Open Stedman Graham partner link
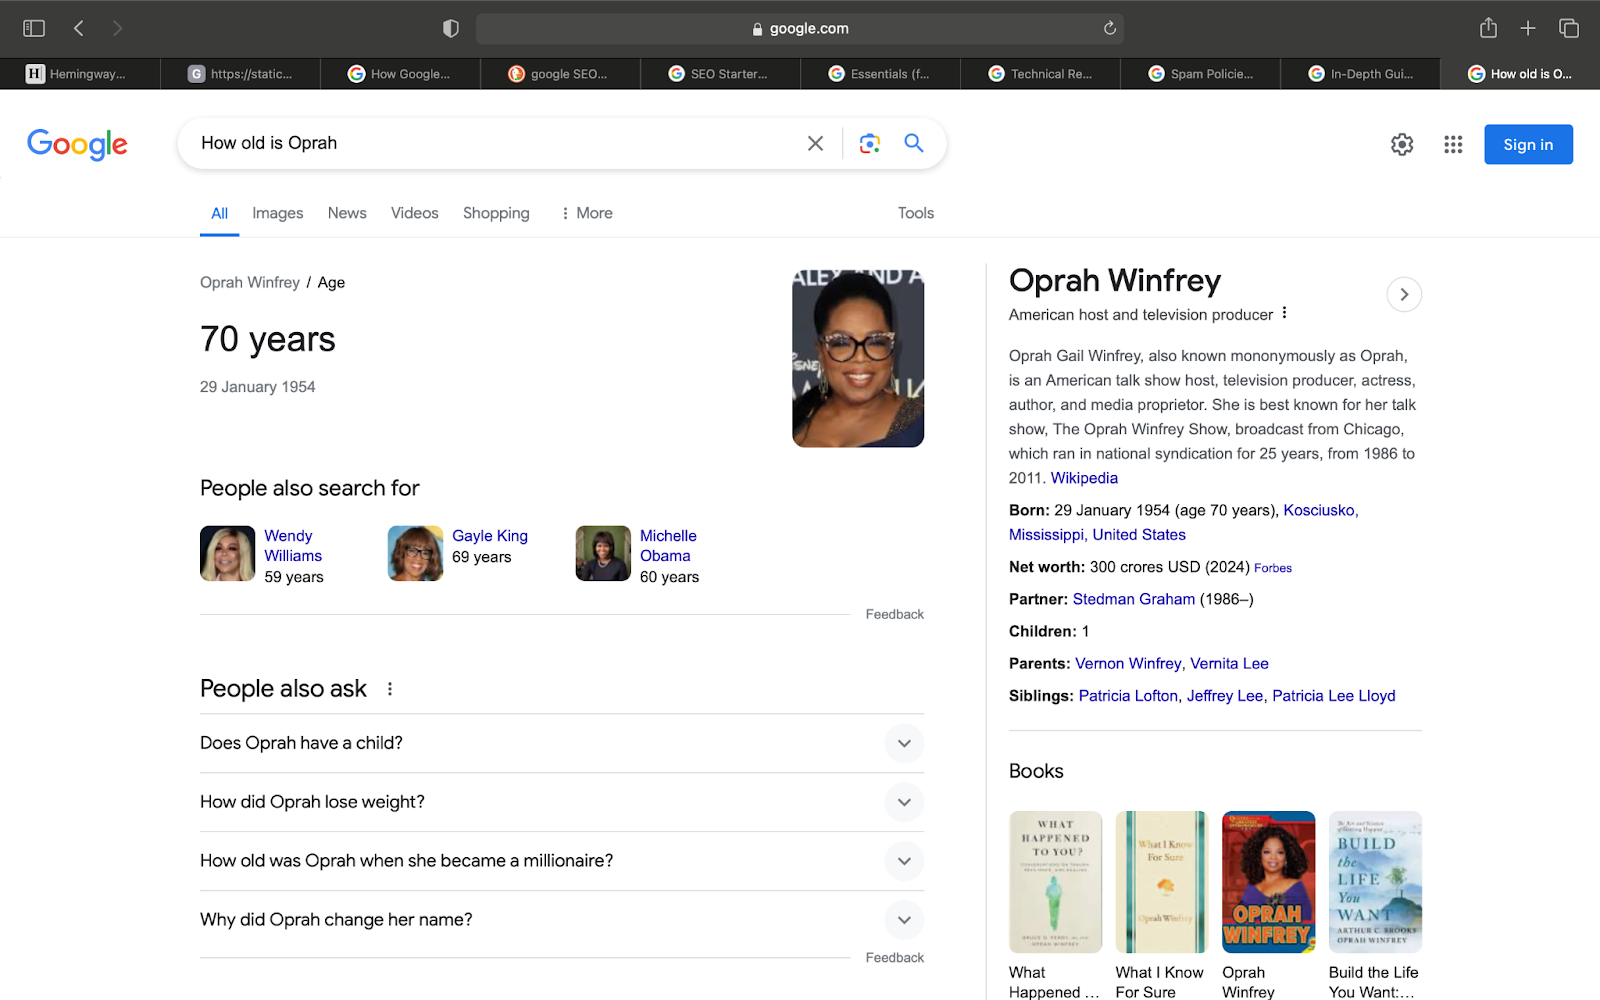Screen dimensions: 1600x1000 [1134, 599]
